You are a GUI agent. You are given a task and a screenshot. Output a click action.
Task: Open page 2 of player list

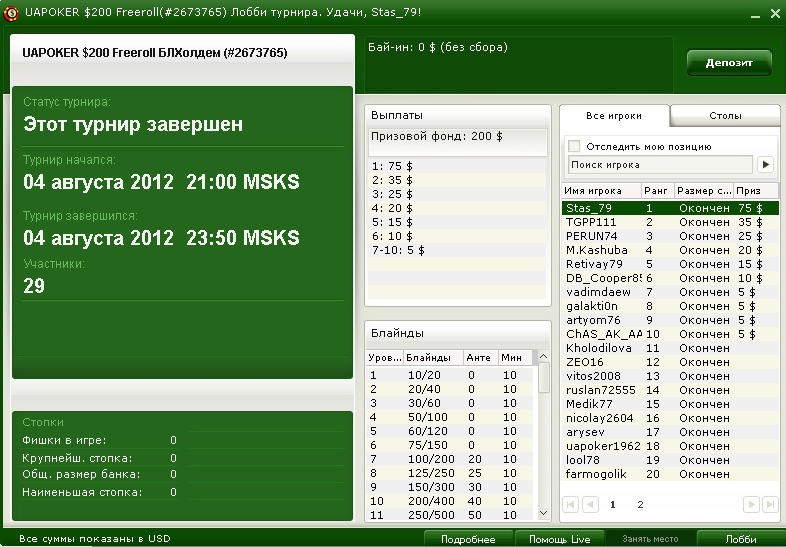[640, 504]
